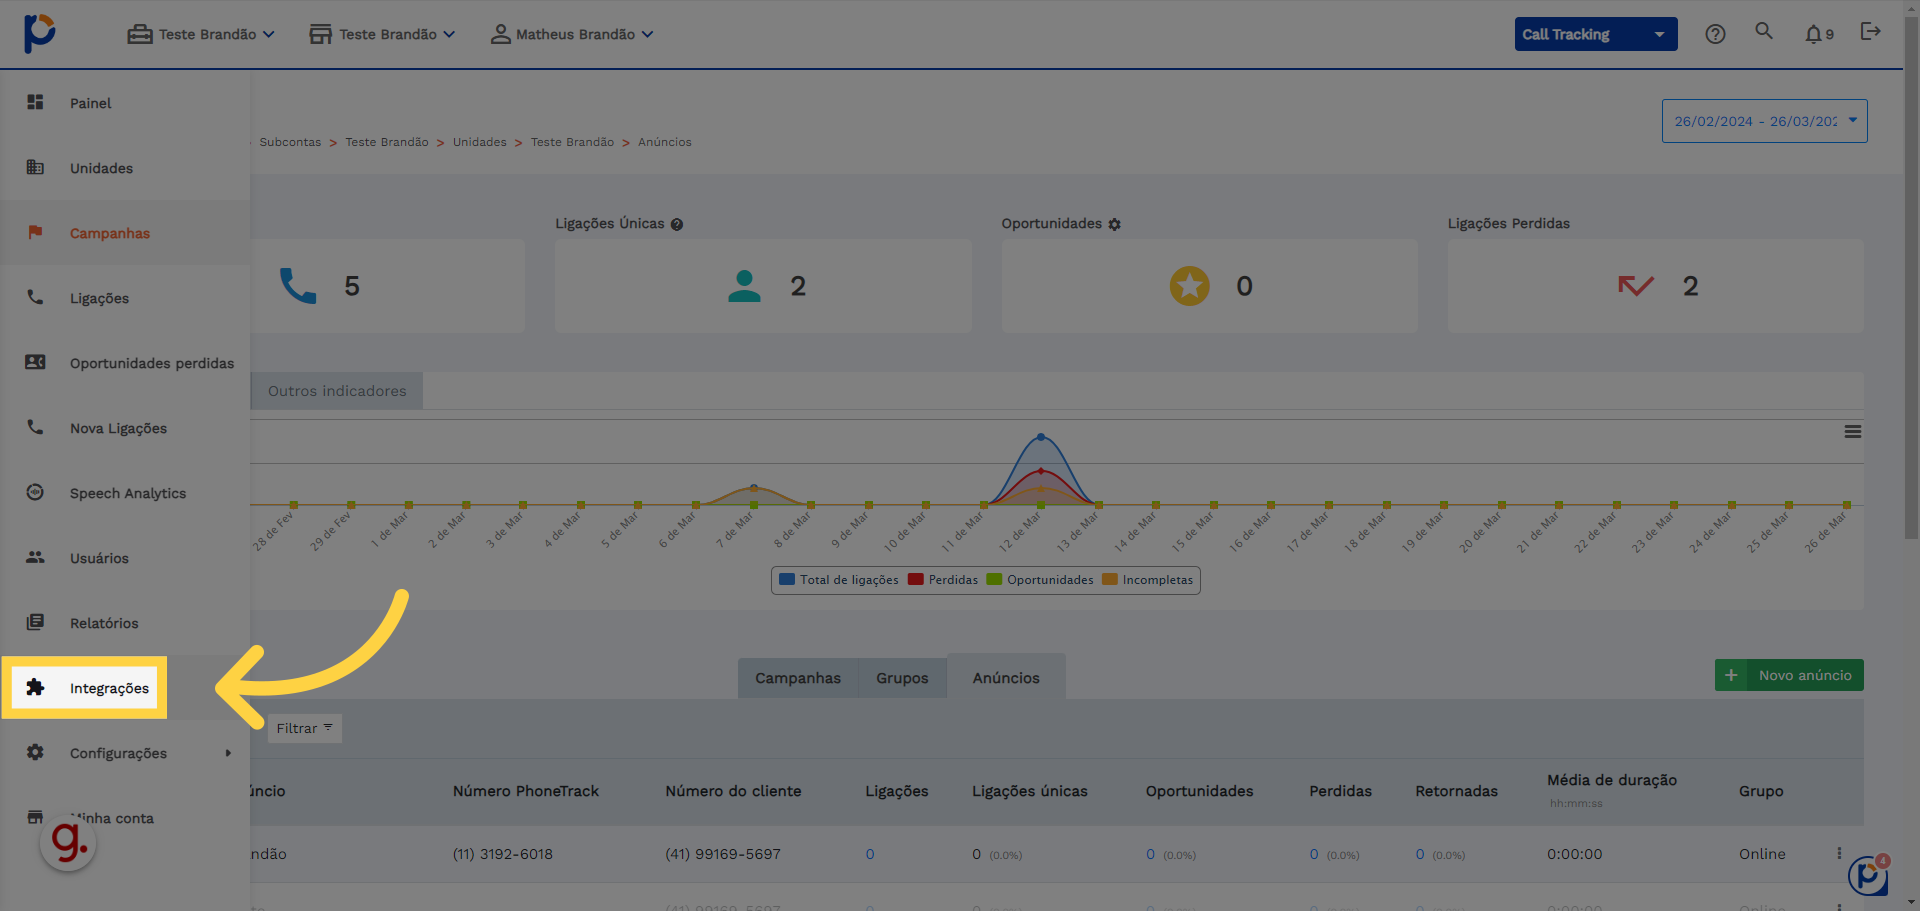Toggle Oportunidades legend series
This screenshot has width=1920, height=911.
(x=1040, y=579)
